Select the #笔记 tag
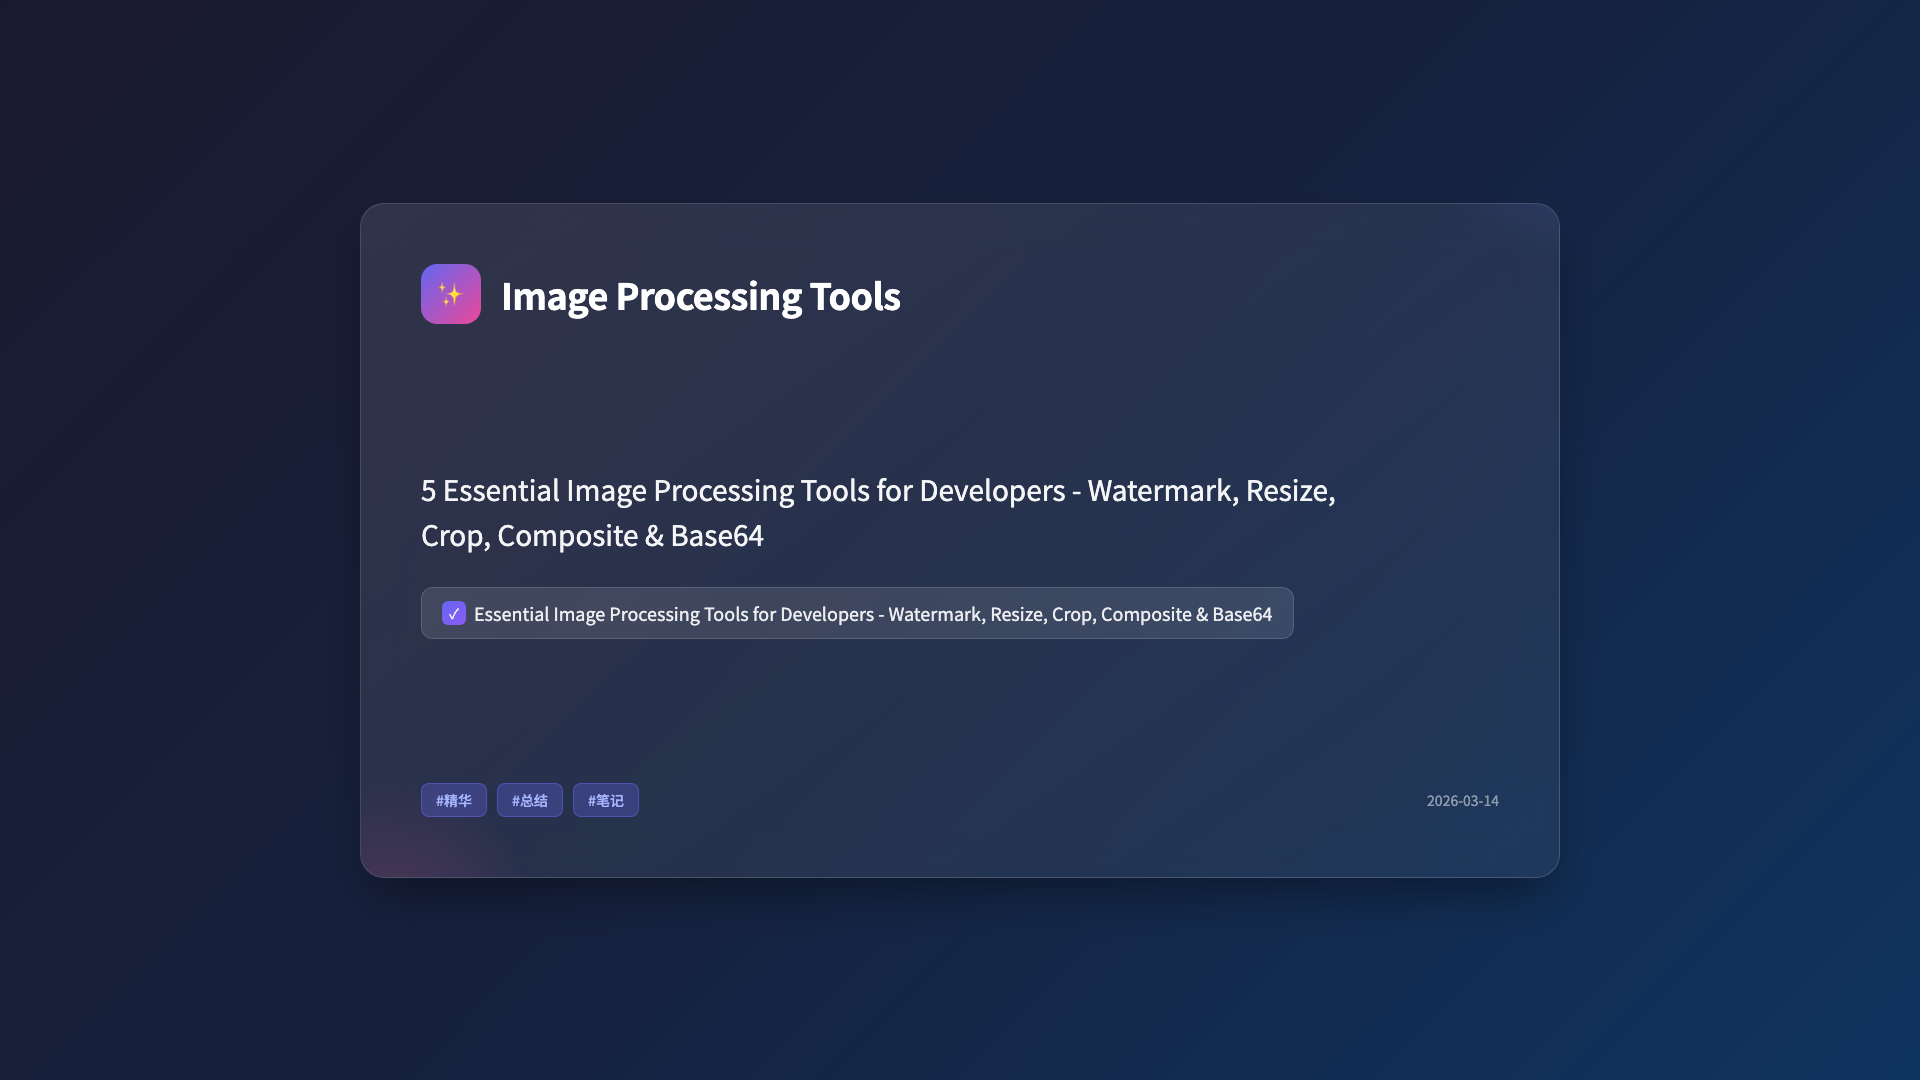 click(x=606, y=800)
